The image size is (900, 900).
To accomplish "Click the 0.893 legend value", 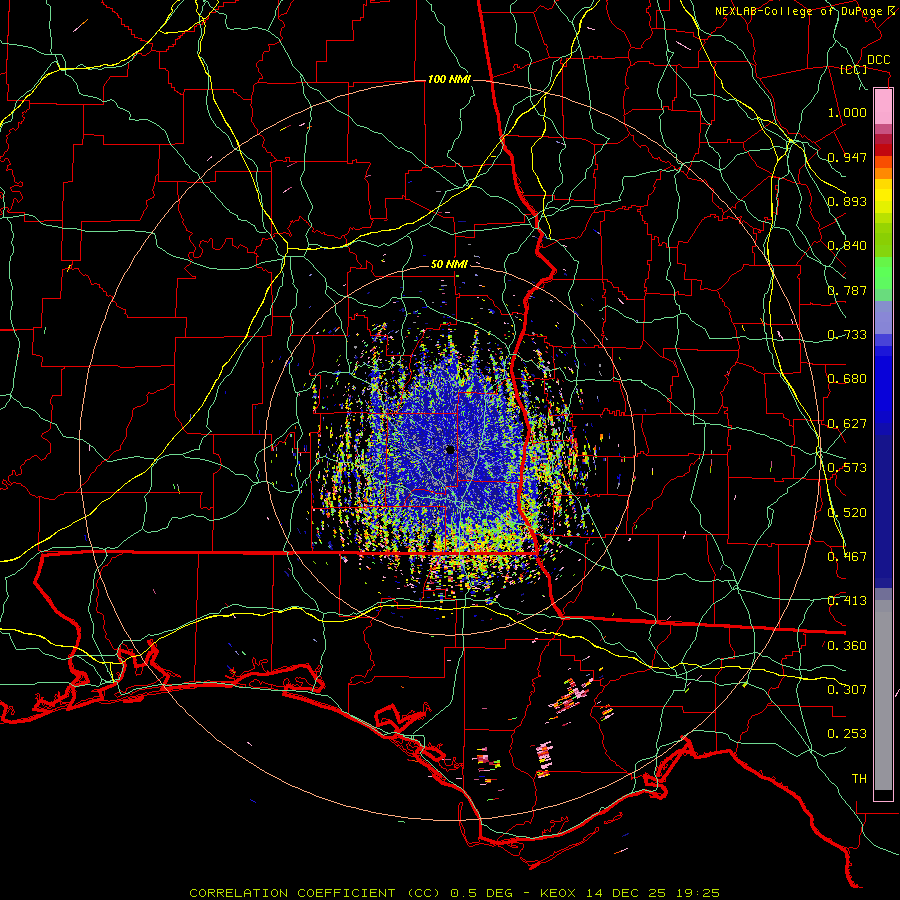I will (x=847, y=201).
